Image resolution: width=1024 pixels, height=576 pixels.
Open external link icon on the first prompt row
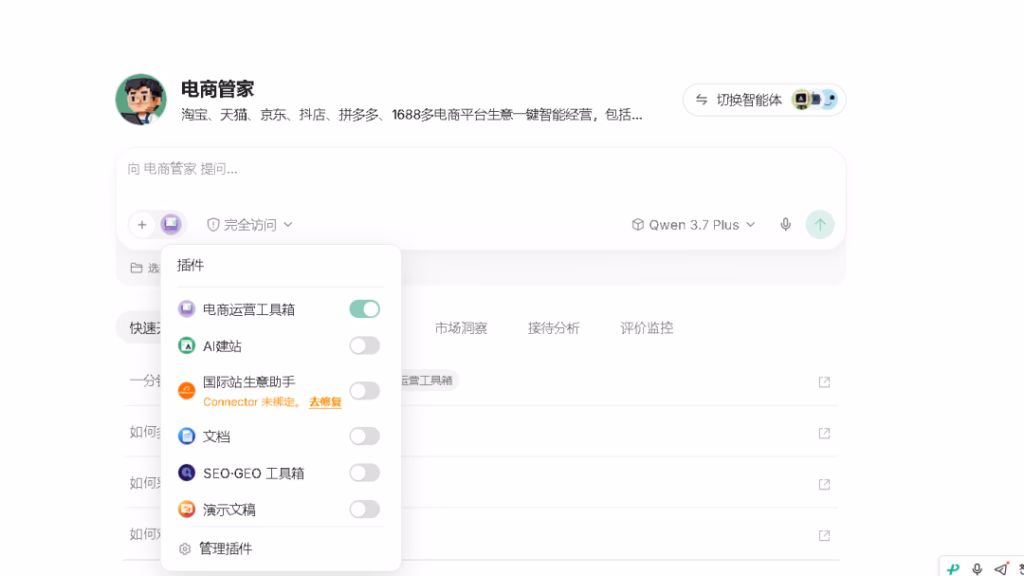tap(824, 382)
